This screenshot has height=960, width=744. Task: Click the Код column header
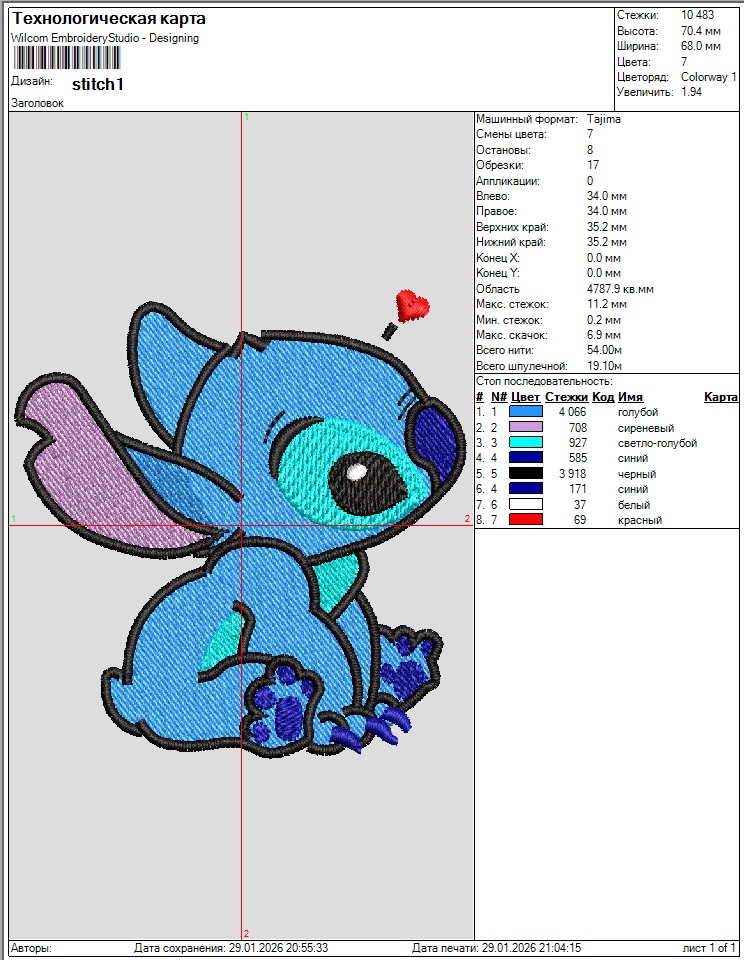[602, 397]
